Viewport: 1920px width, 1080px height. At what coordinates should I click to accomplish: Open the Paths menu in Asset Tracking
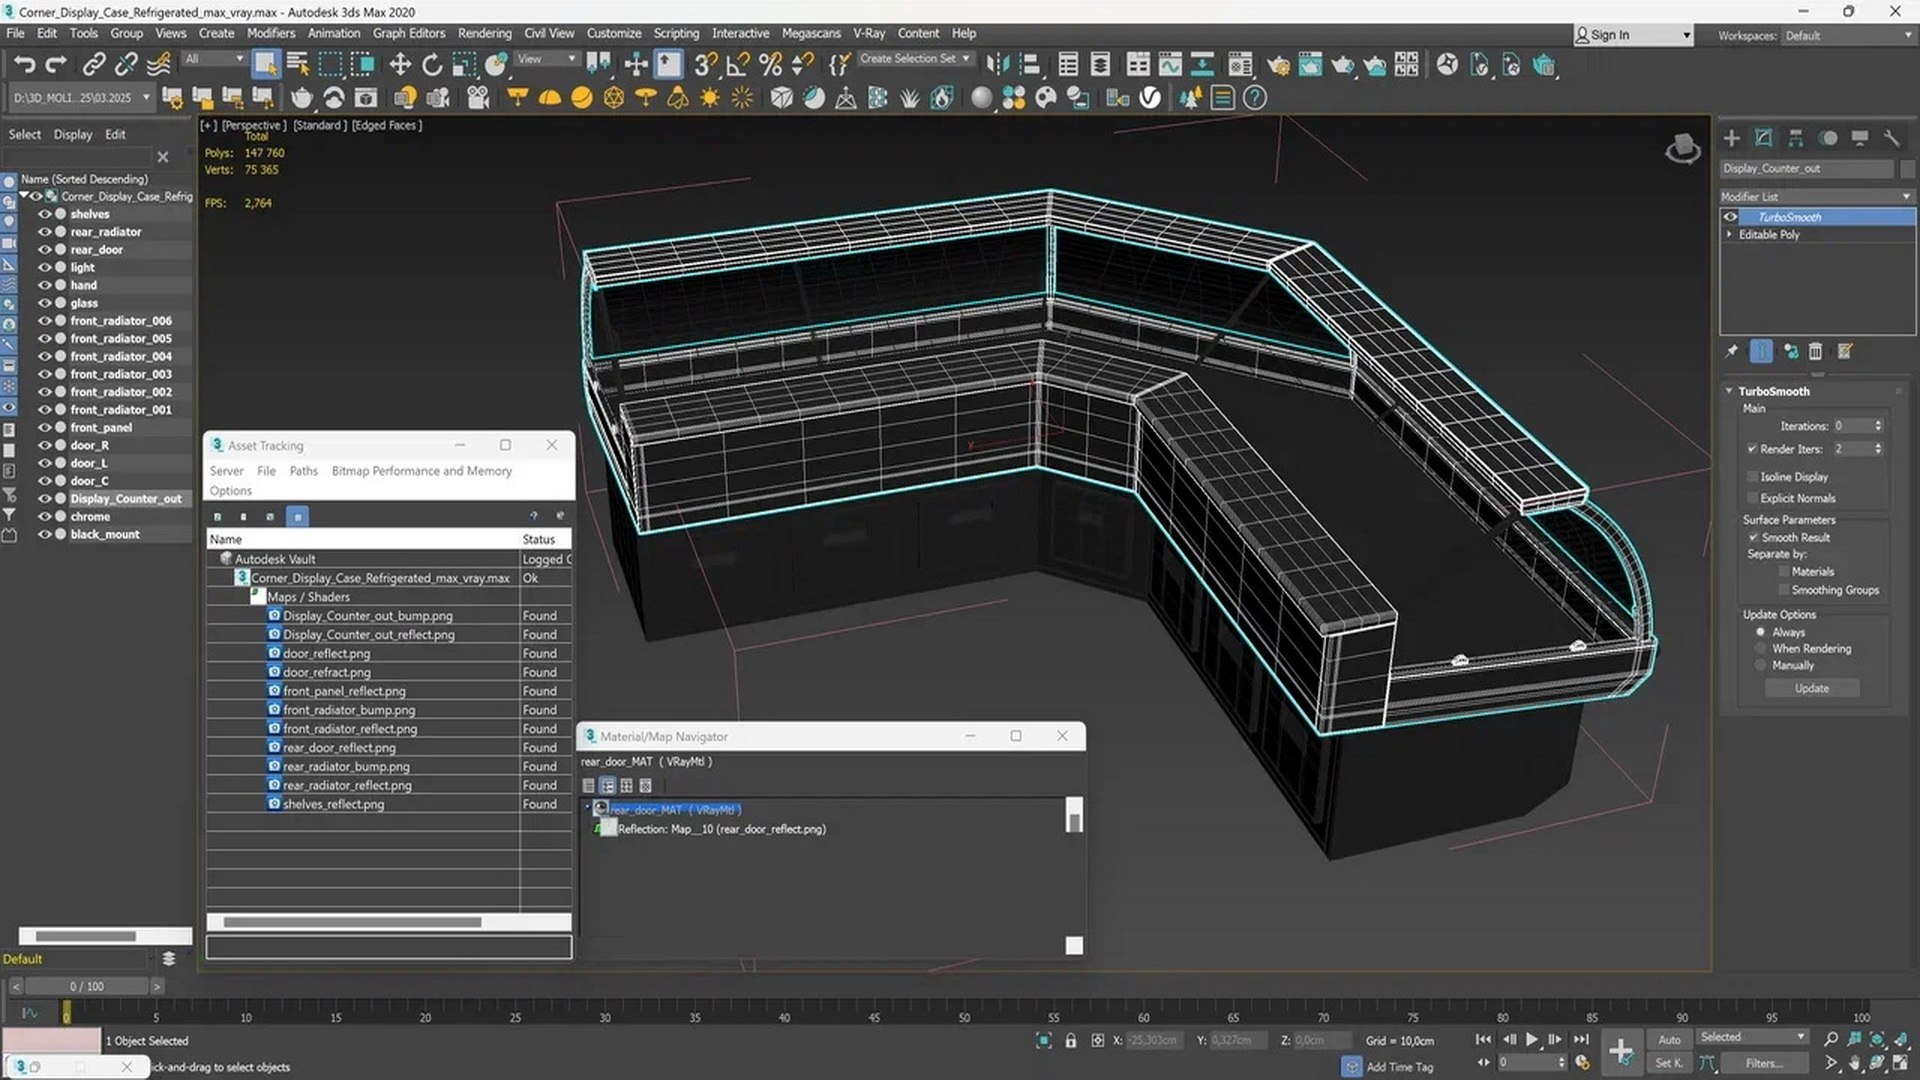pyautogui.click(x=303, y=471)
